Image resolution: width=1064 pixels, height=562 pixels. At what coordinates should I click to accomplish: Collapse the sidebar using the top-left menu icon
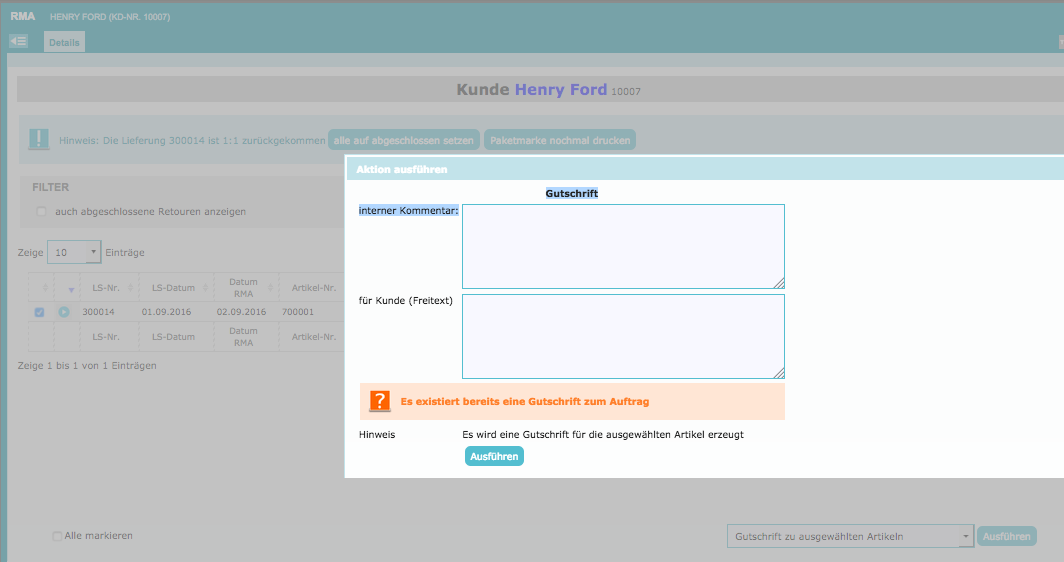(18, 41)
